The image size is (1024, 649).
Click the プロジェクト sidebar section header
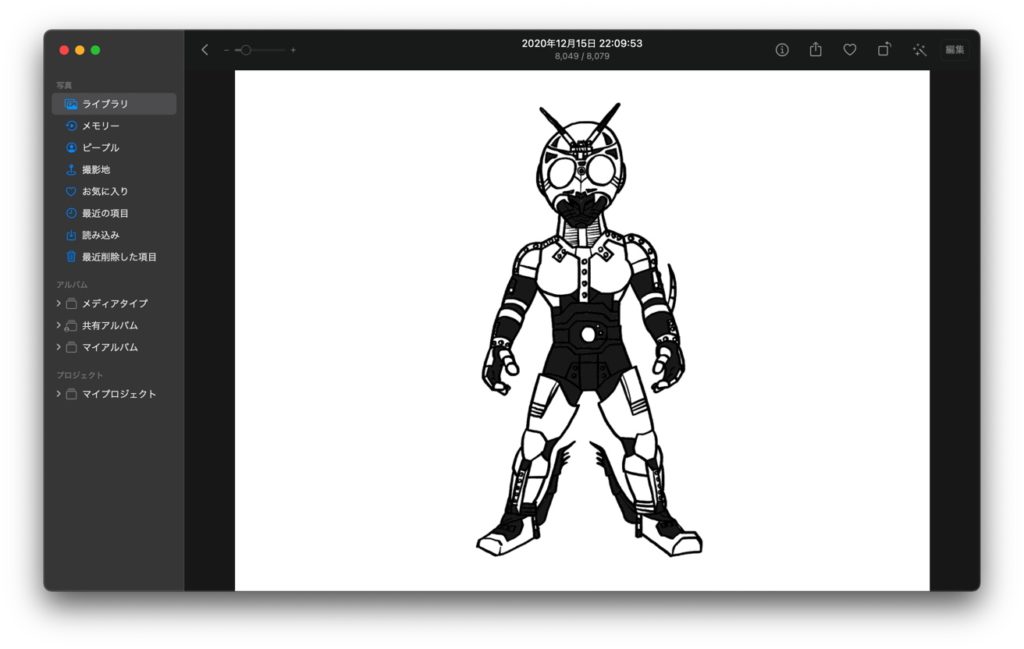80,375
